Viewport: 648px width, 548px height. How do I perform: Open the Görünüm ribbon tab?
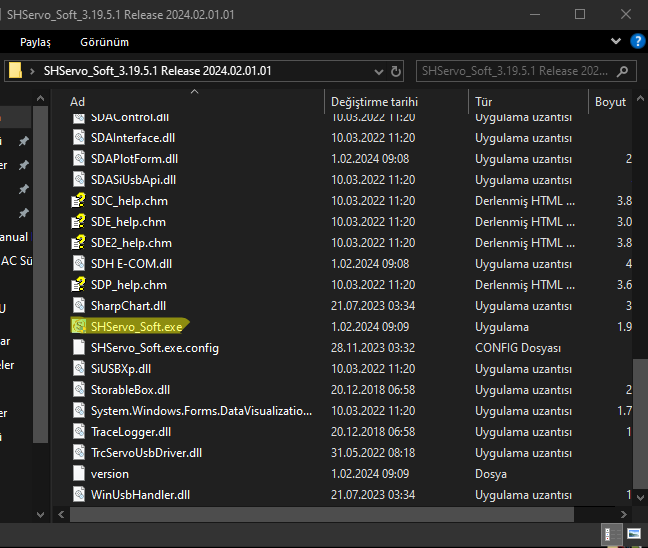coord(104,42)
